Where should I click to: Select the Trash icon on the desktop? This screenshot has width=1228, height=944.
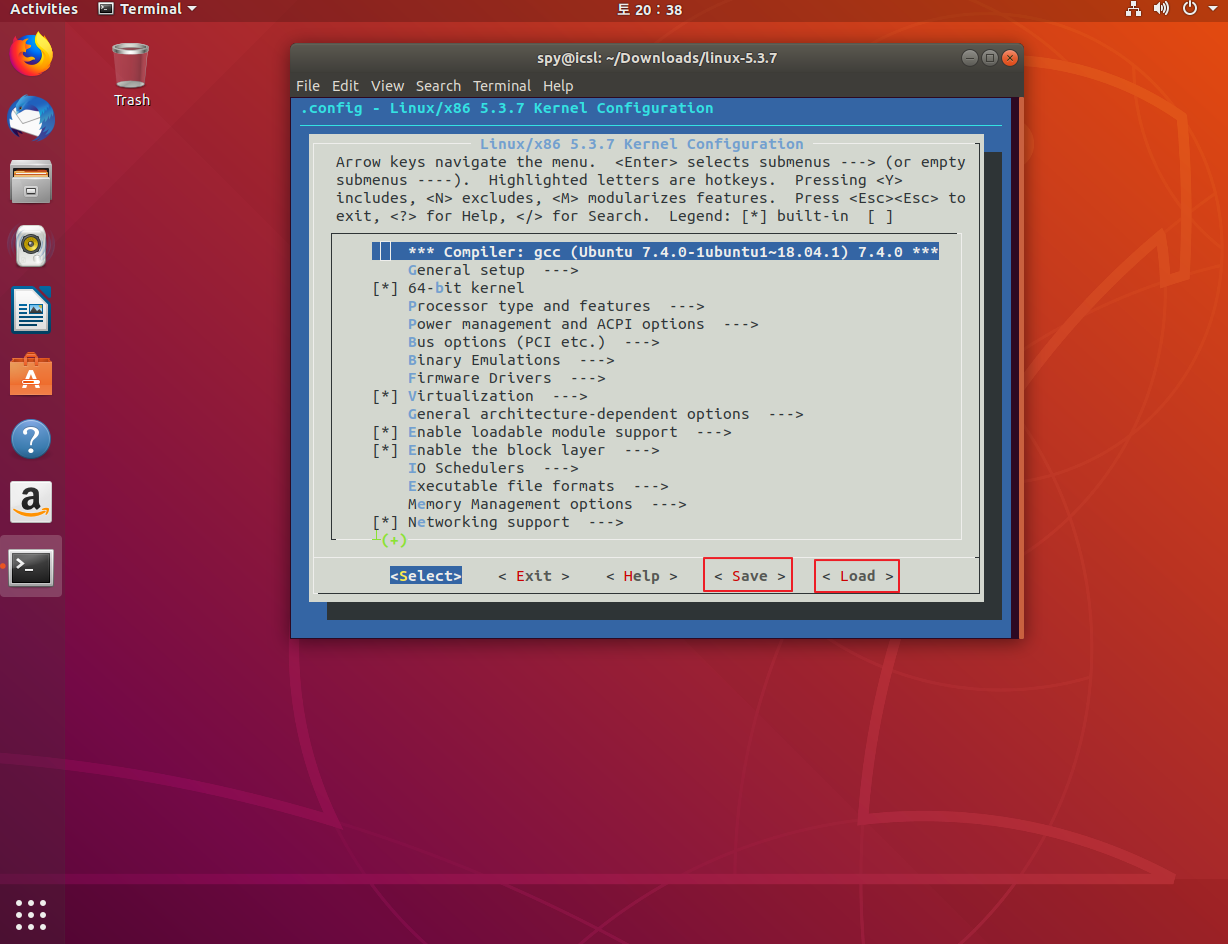(x=131, y=74)
